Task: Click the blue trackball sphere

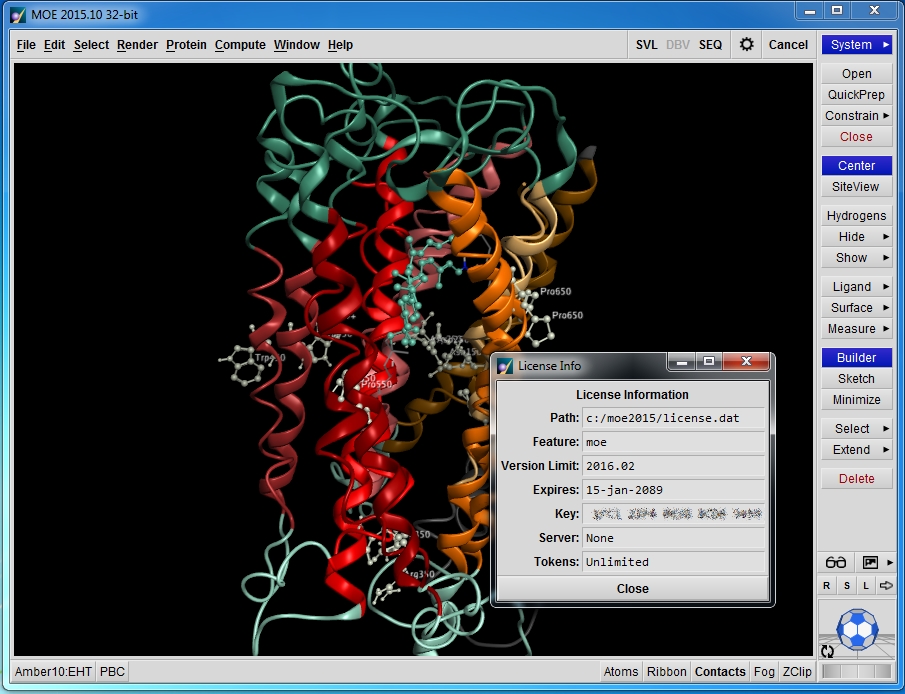Action: click(x=857, y=629)
